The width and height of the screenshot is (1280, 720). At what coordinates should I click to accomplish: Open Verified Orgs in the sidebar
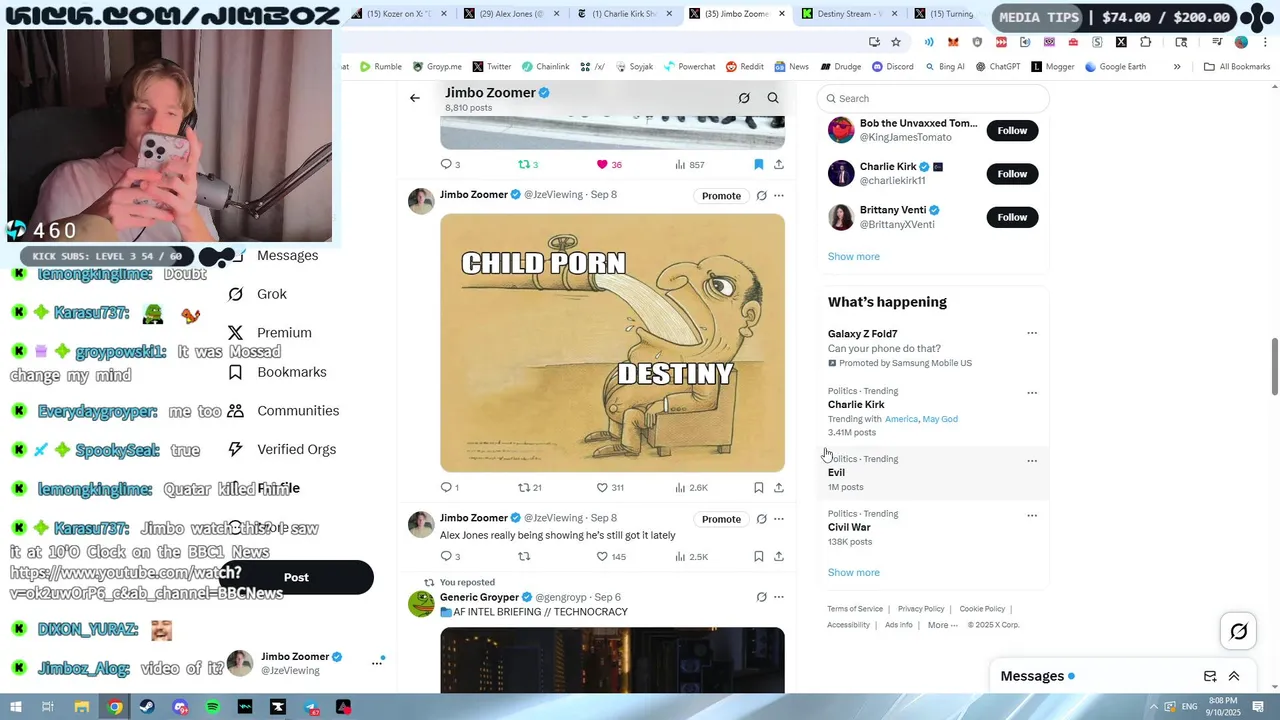(x=282, y=450)
